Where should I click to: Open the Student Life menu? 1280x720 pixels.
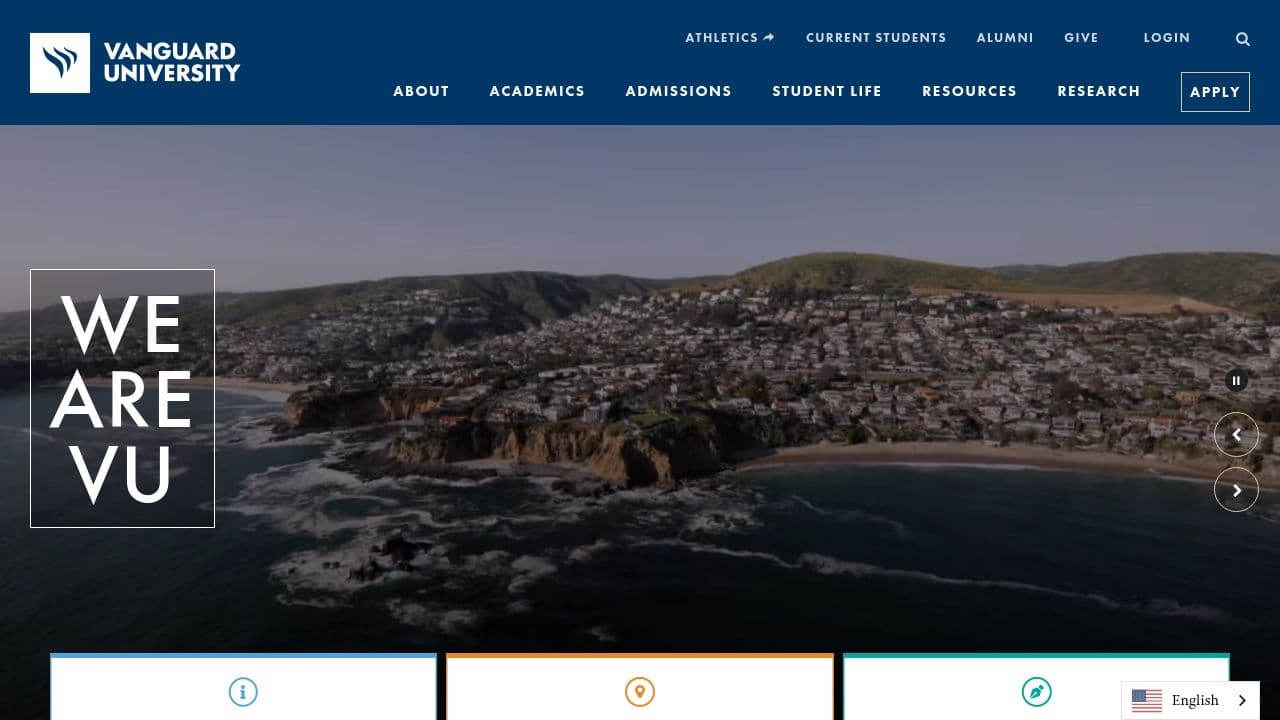pyautogui.click(x=827, y=91)
